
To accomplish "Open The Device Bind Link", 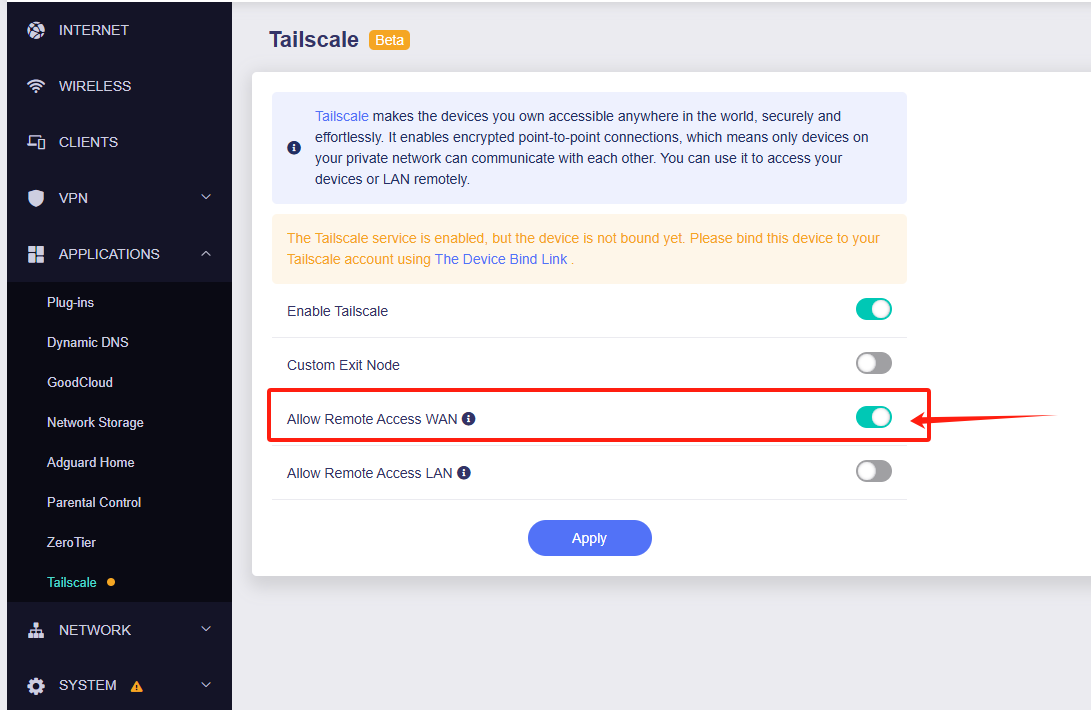I will pos(501,259).
